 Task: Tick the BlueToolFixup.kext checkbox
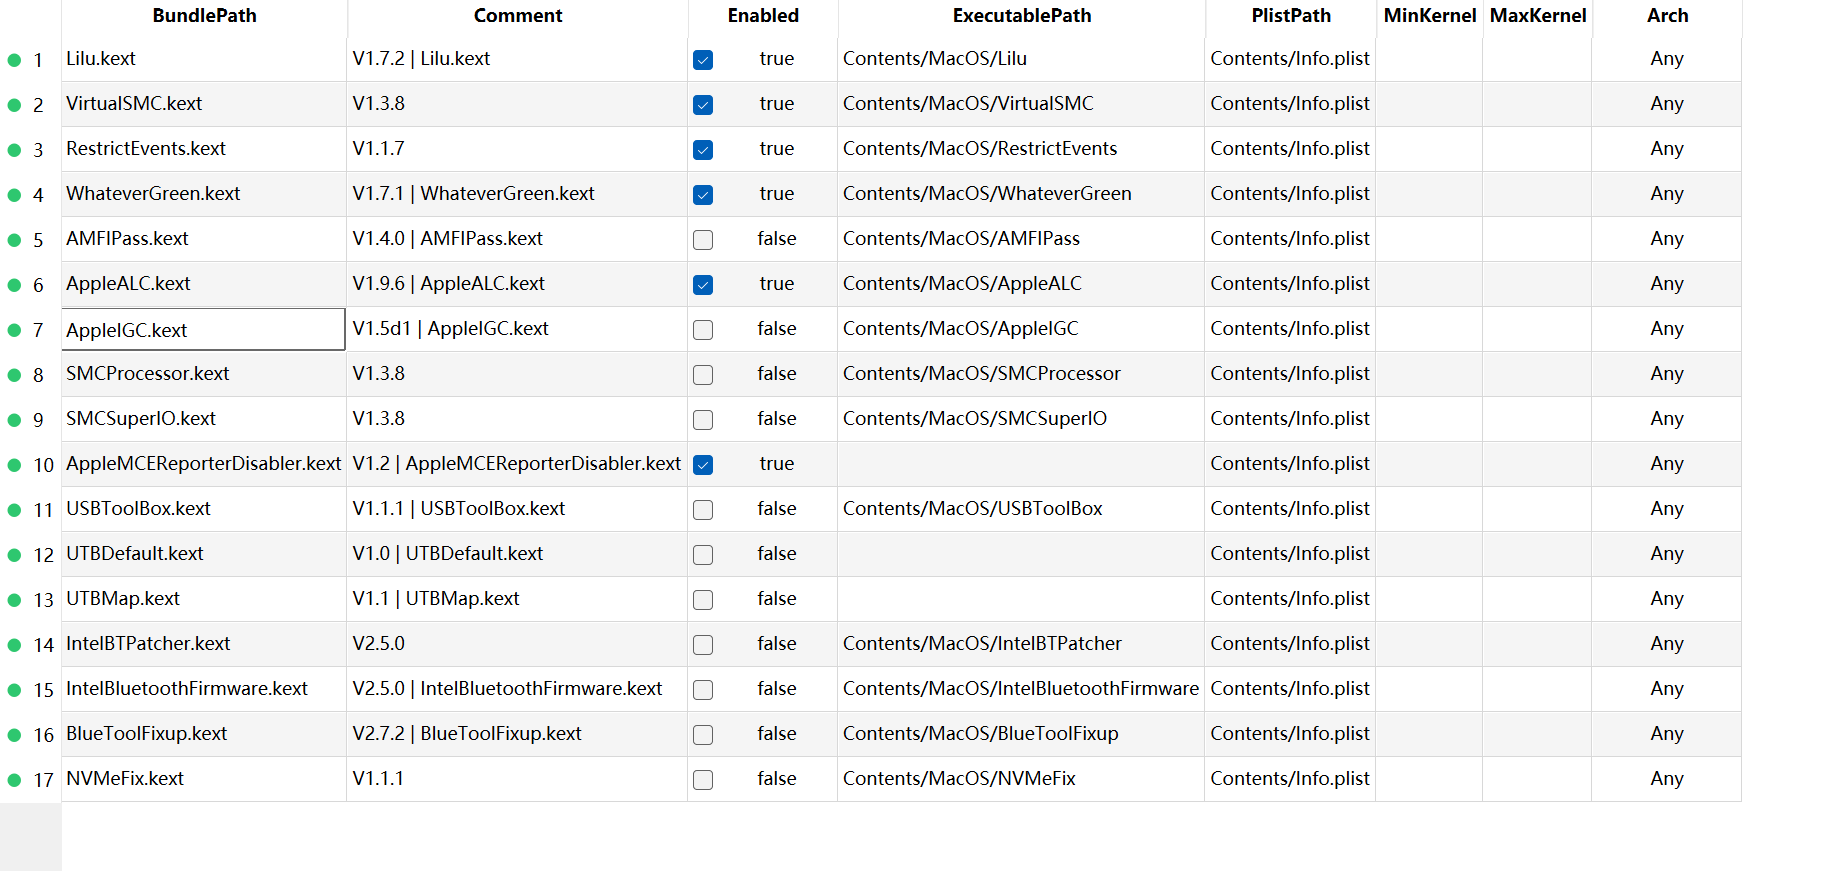[703, 735]
